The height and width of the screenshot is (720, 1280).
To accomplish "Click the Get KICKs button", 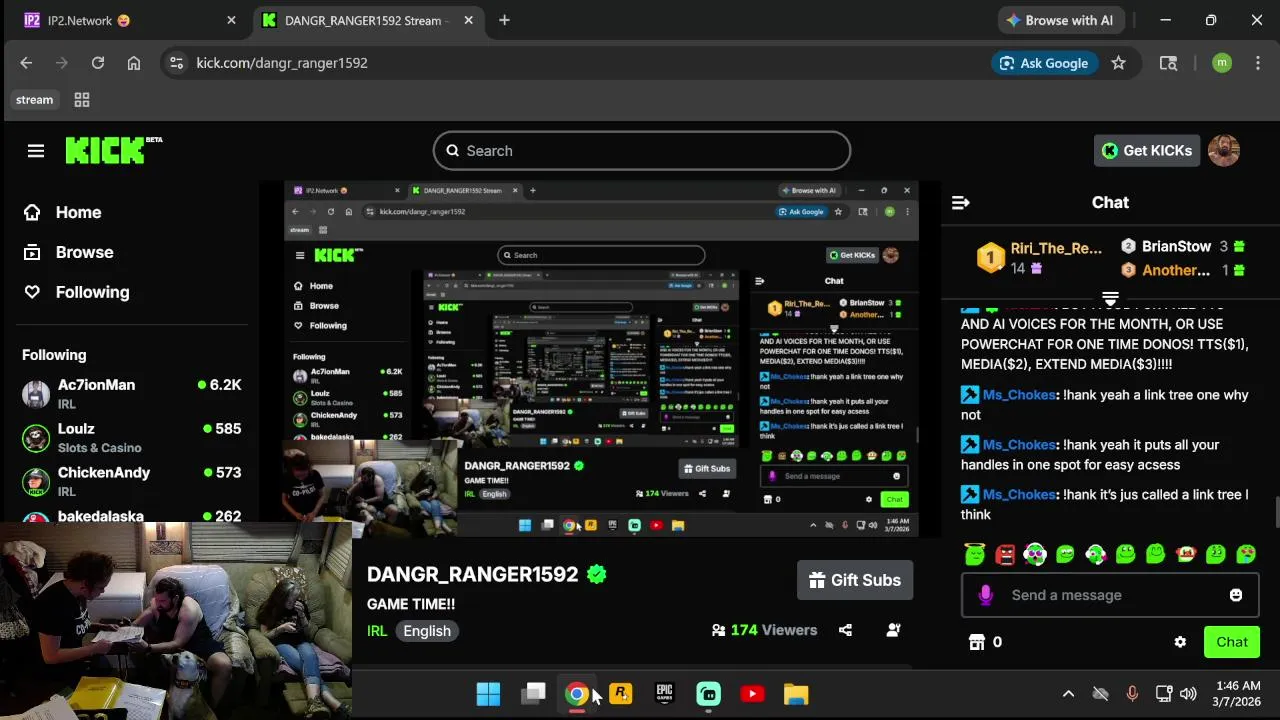I will 1147,151.
